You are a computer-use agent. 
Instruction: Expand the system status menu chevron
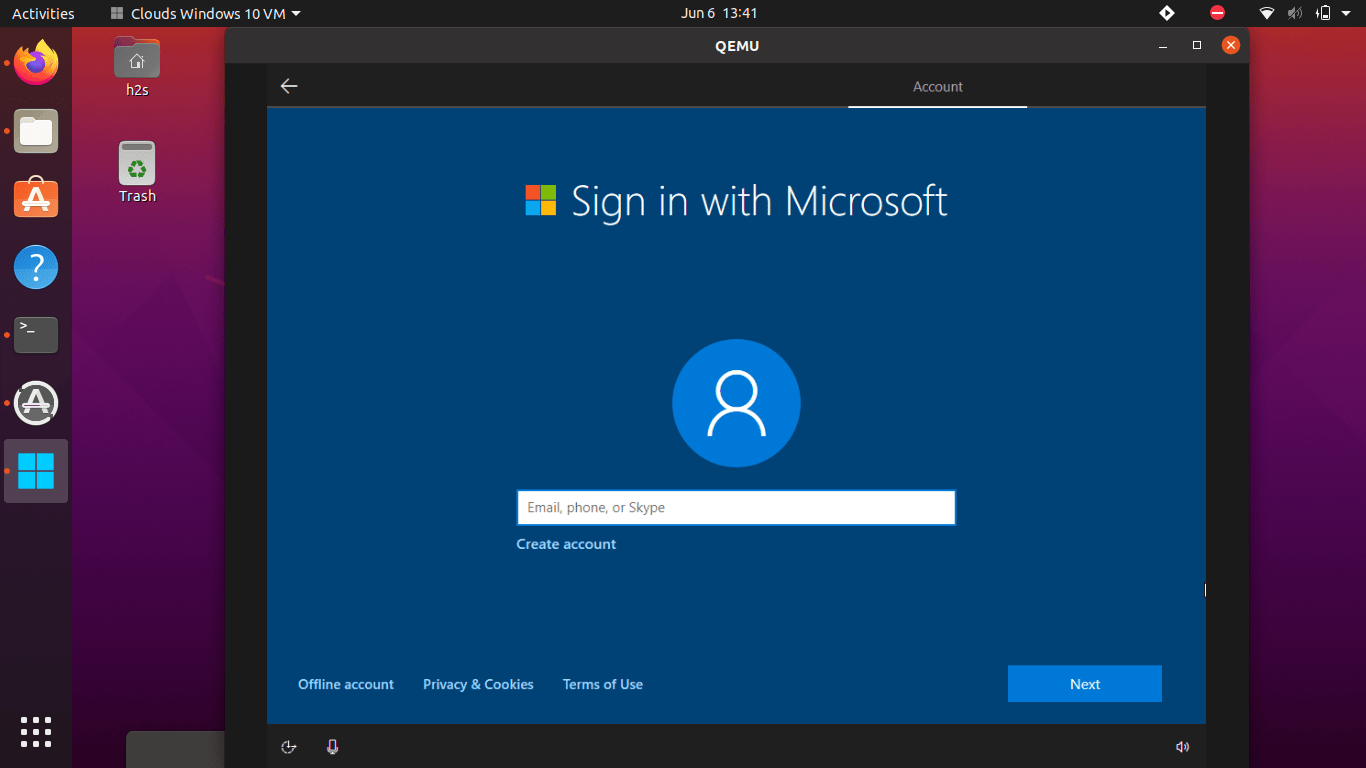tap(1345, 13)
